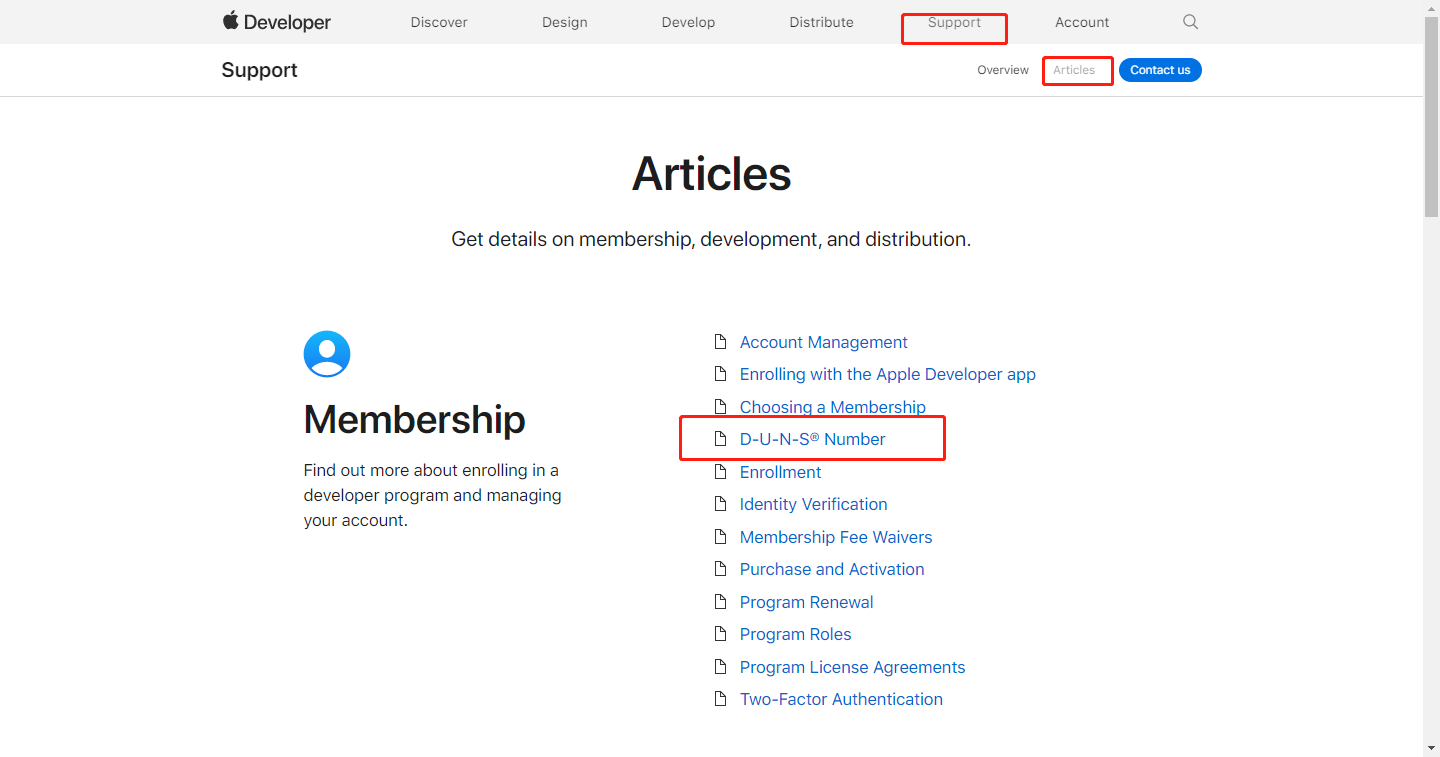Viewport: 1440px width, 757px height.
Task: Click document icon beside Two-Factor Authentication
Action: coord(720,699)
